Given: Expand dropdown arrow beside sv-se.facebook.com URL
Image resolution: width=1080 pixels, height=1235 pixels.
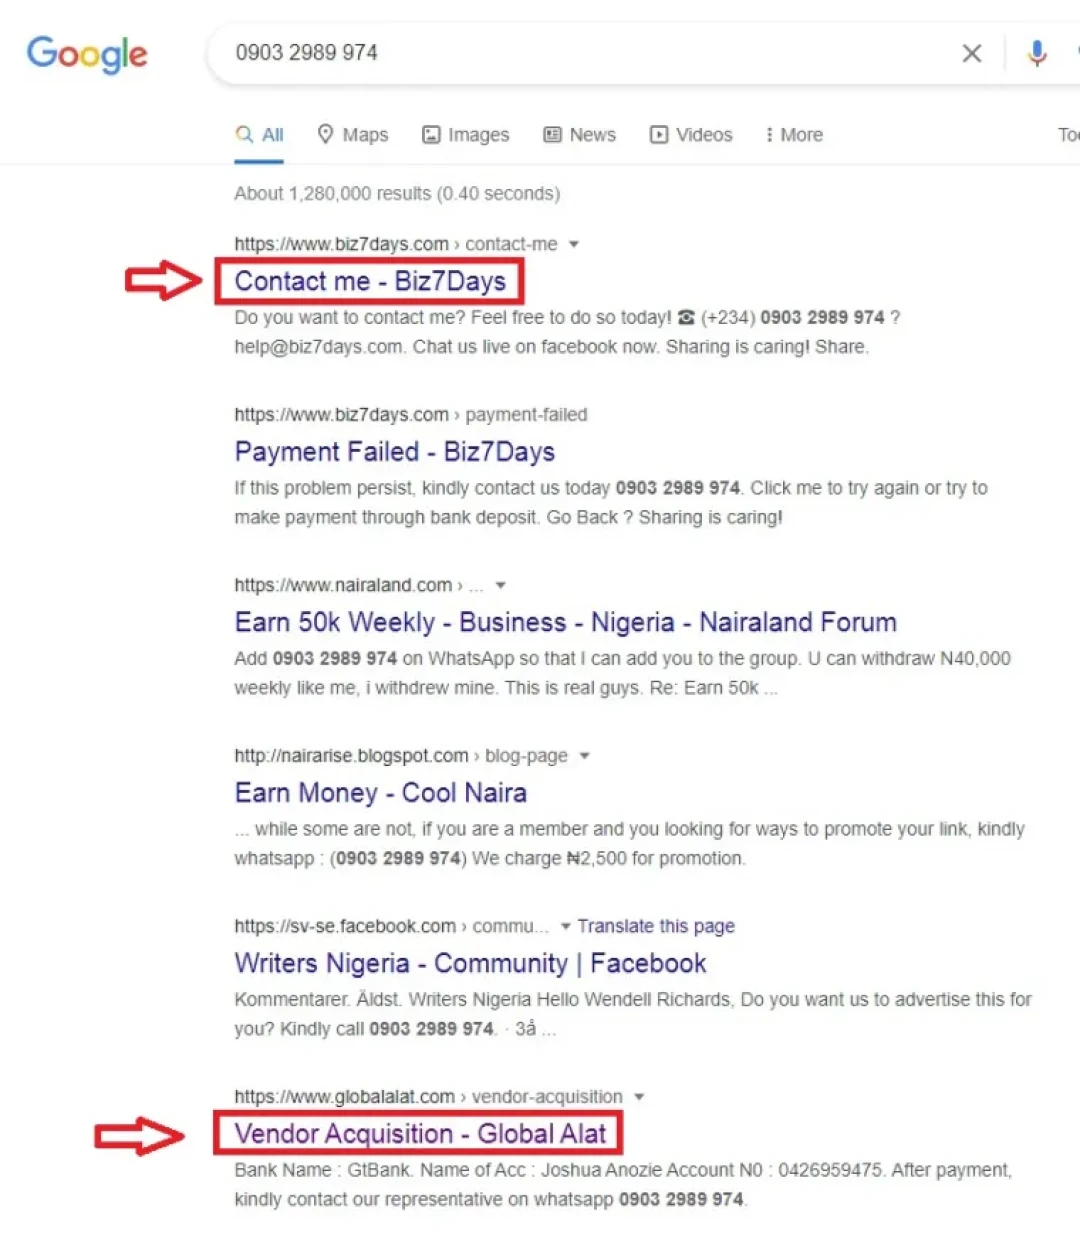Looking at the screenshot, I should tap(566, 926).
